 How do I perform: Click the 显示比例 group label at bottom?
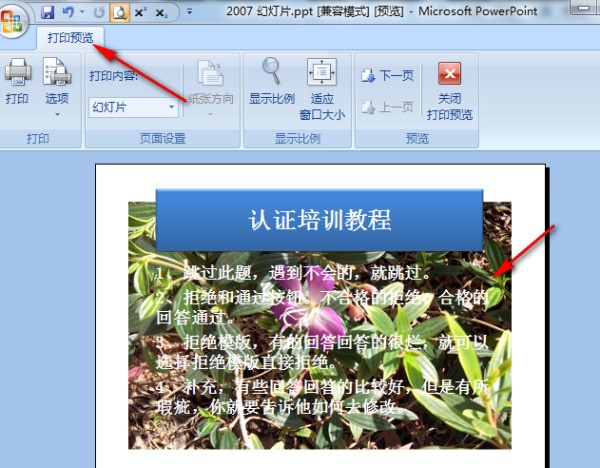tap(297, 139)
